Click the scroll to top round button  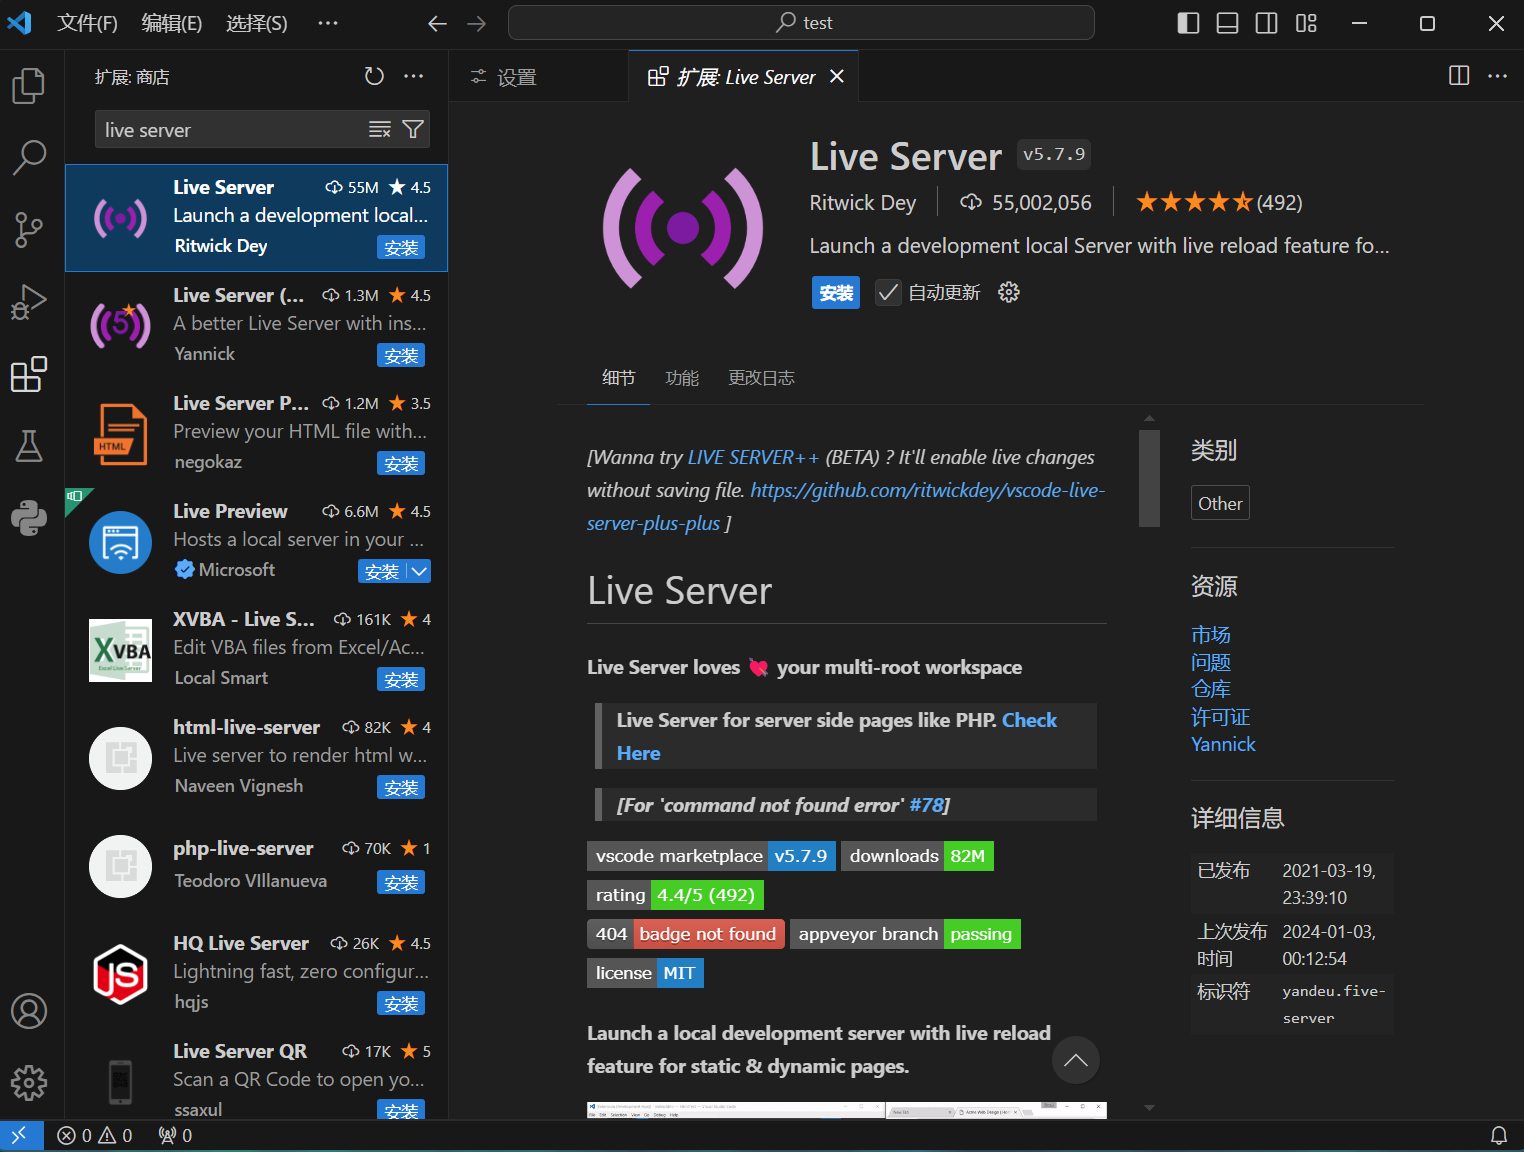(1076, 1060)
